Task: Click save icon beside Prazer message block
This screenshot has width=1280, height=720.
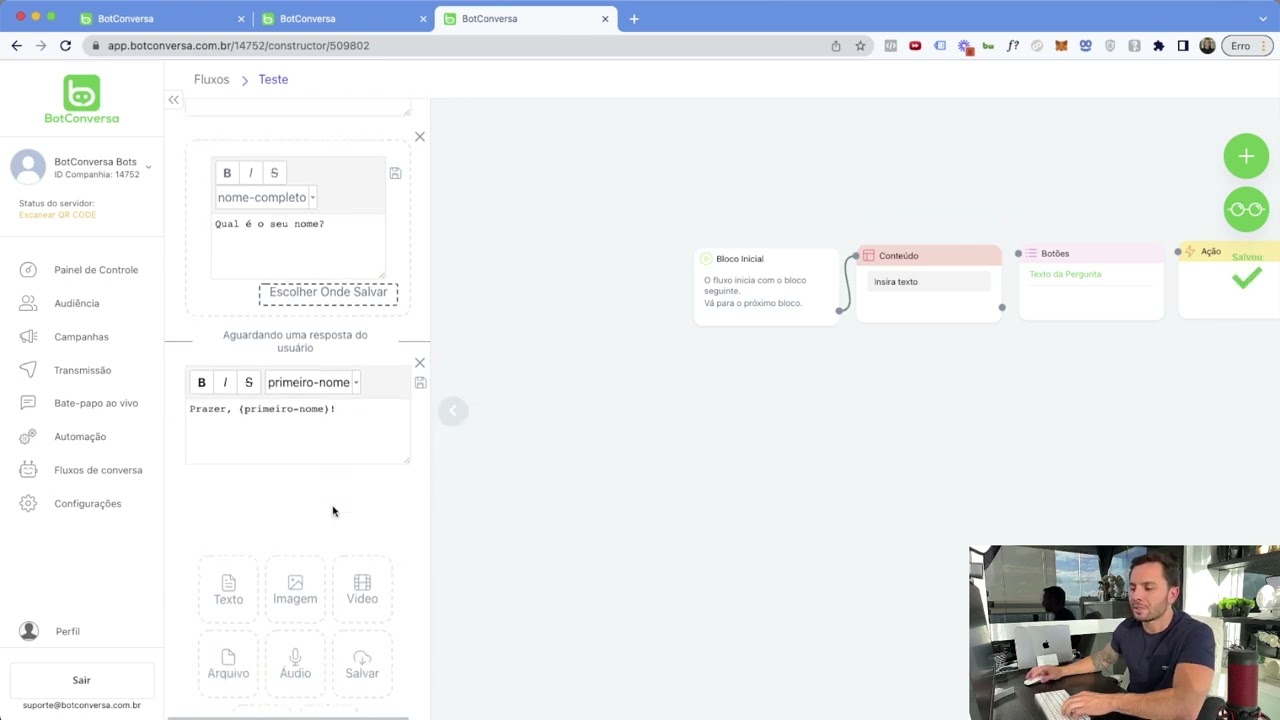Action: coord(420,383)
